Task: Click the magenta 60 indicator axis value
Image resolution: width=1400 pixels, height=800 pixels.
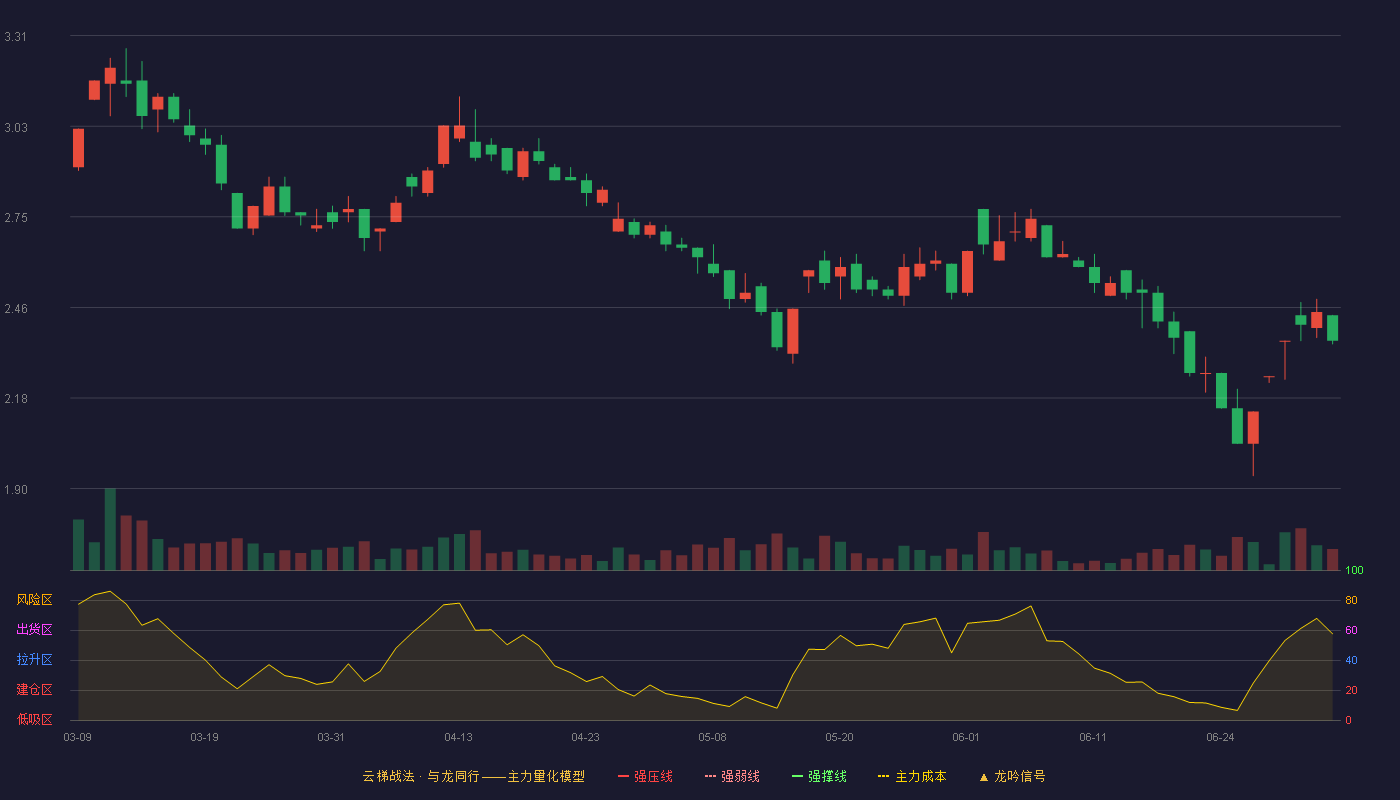Action: (1351, 631)
